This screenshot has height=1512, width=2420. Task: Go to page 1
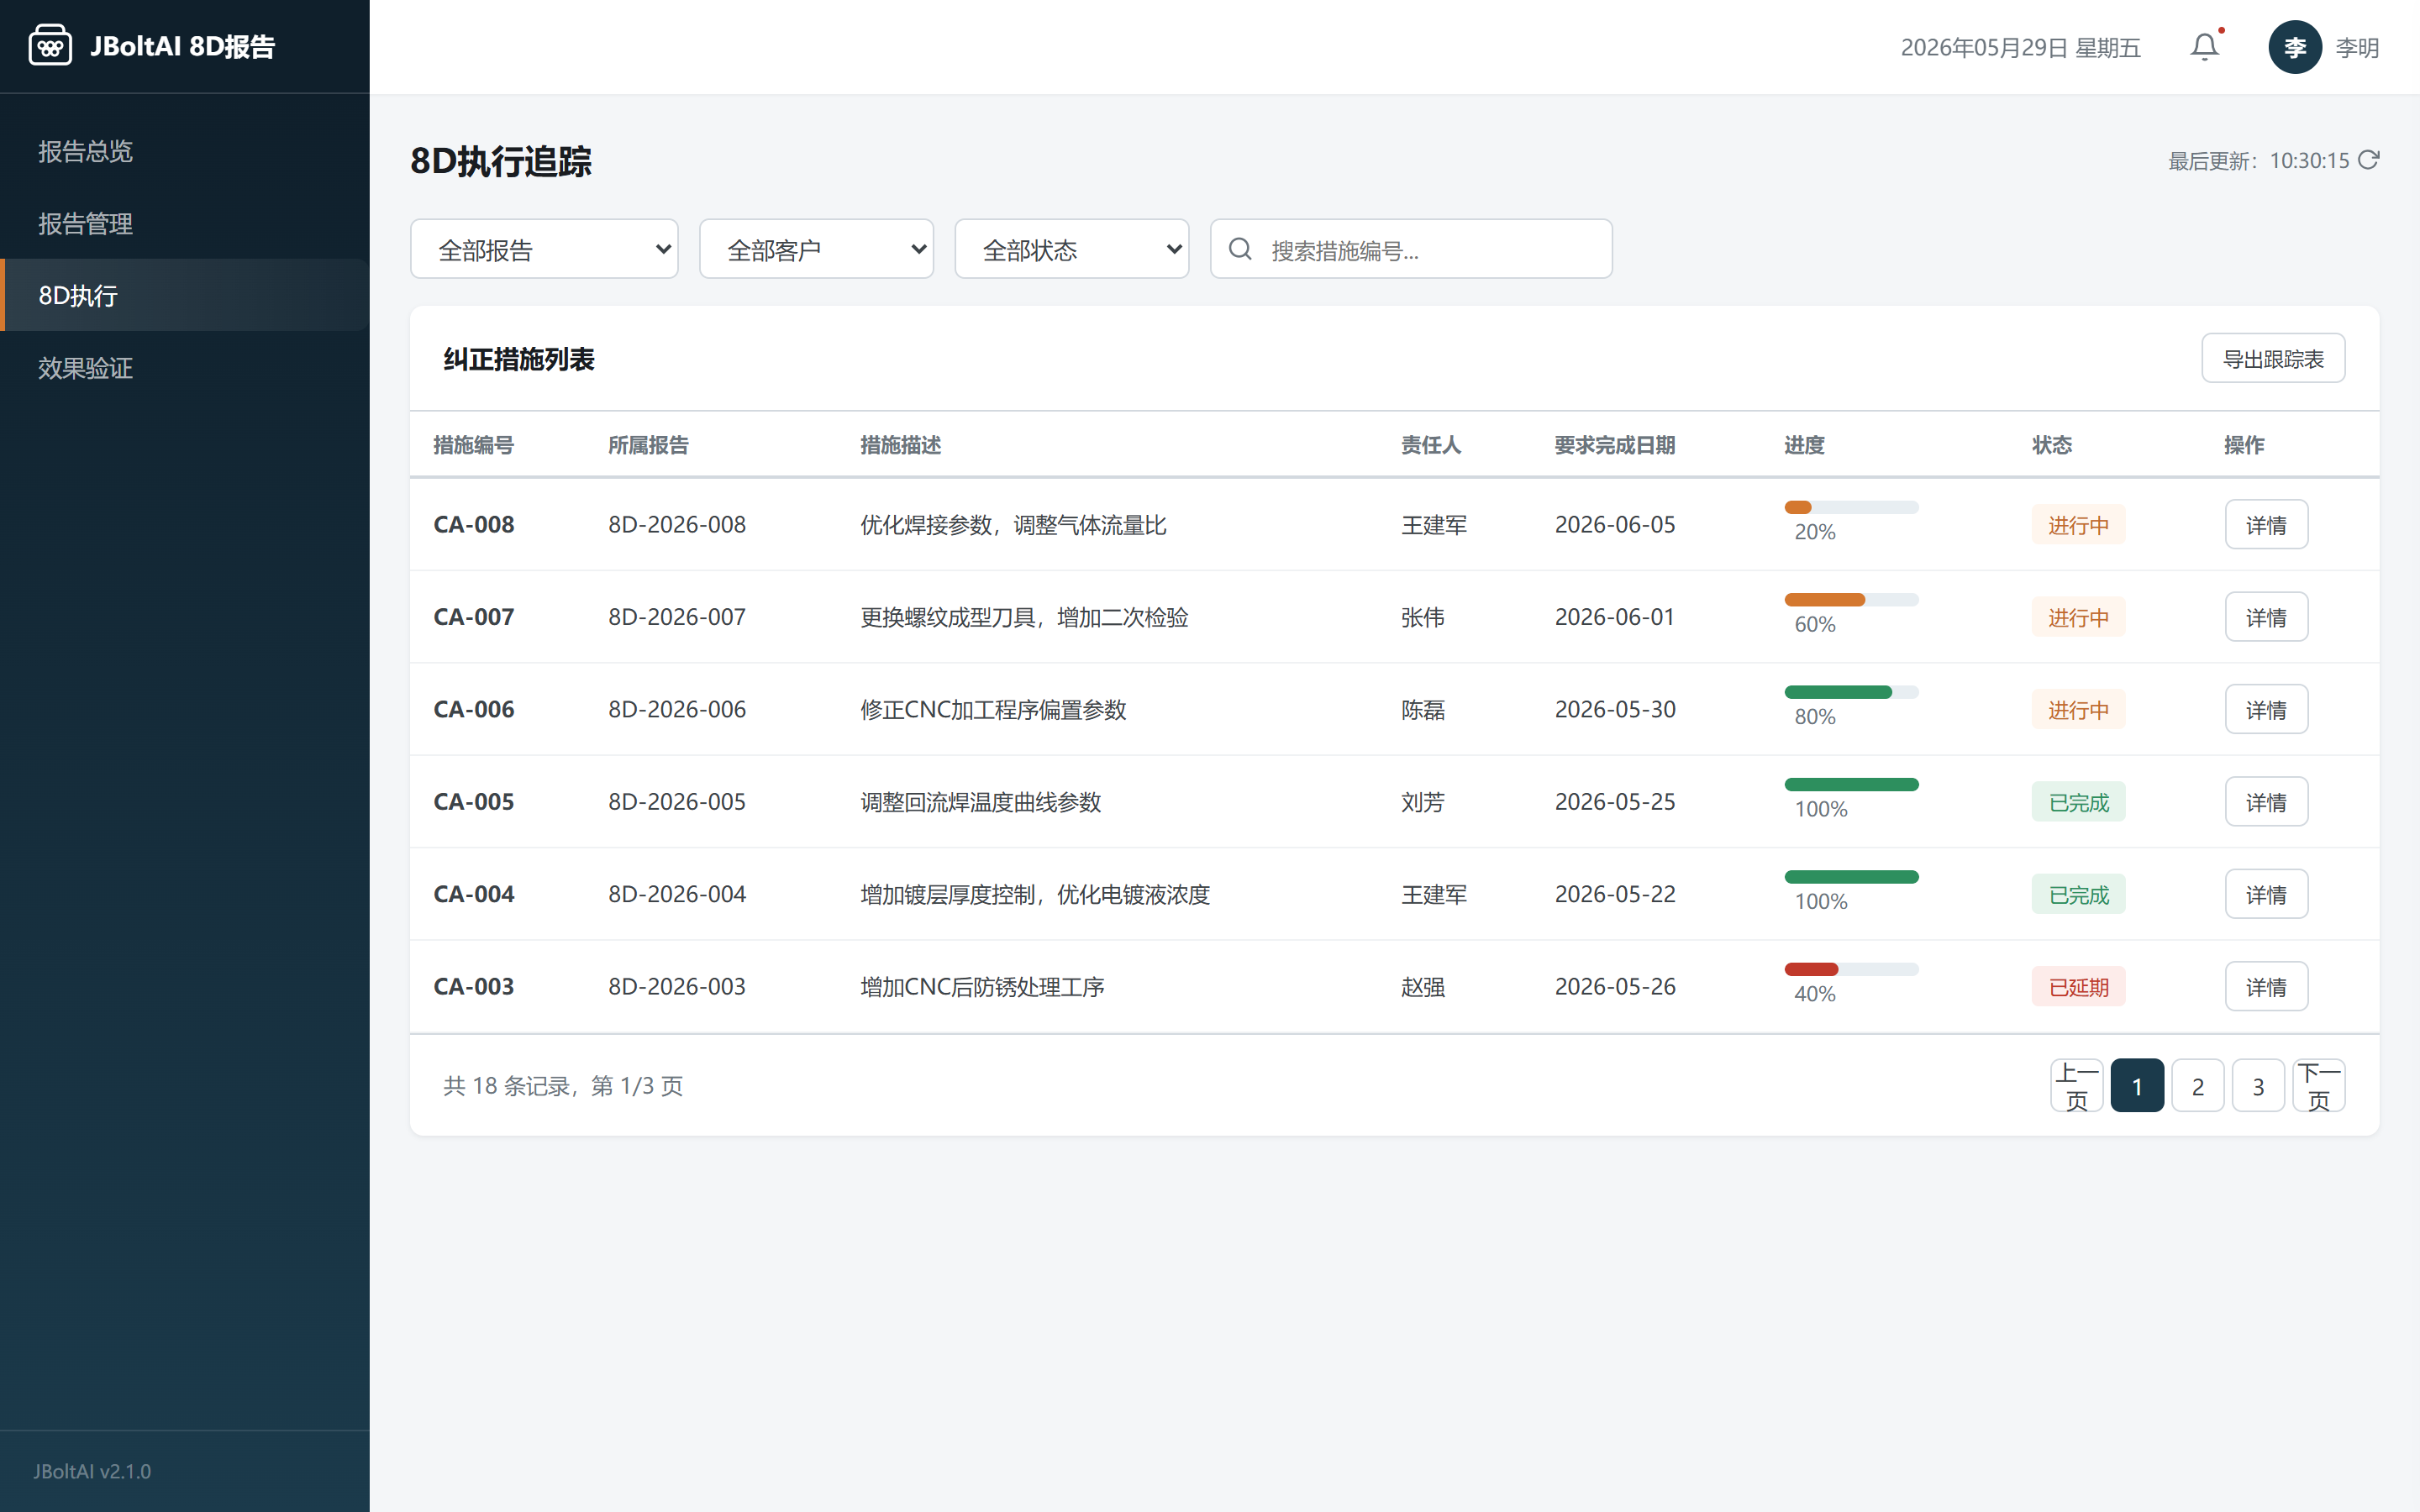(x=2137, y=1086)
